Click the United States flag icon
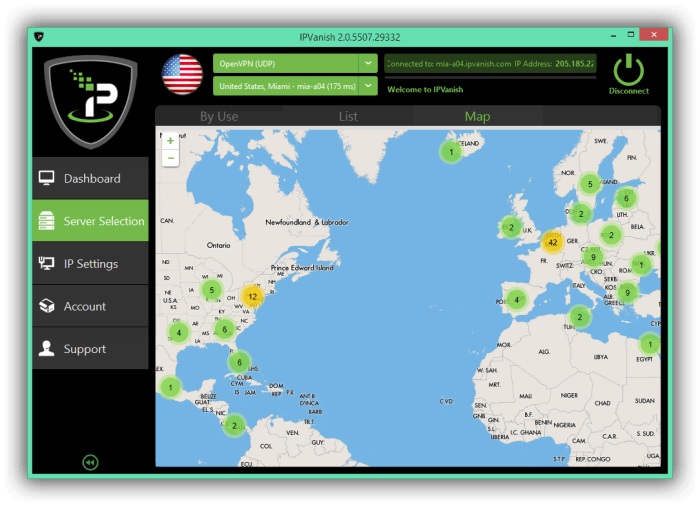700x506 pixels. (182, 75)
